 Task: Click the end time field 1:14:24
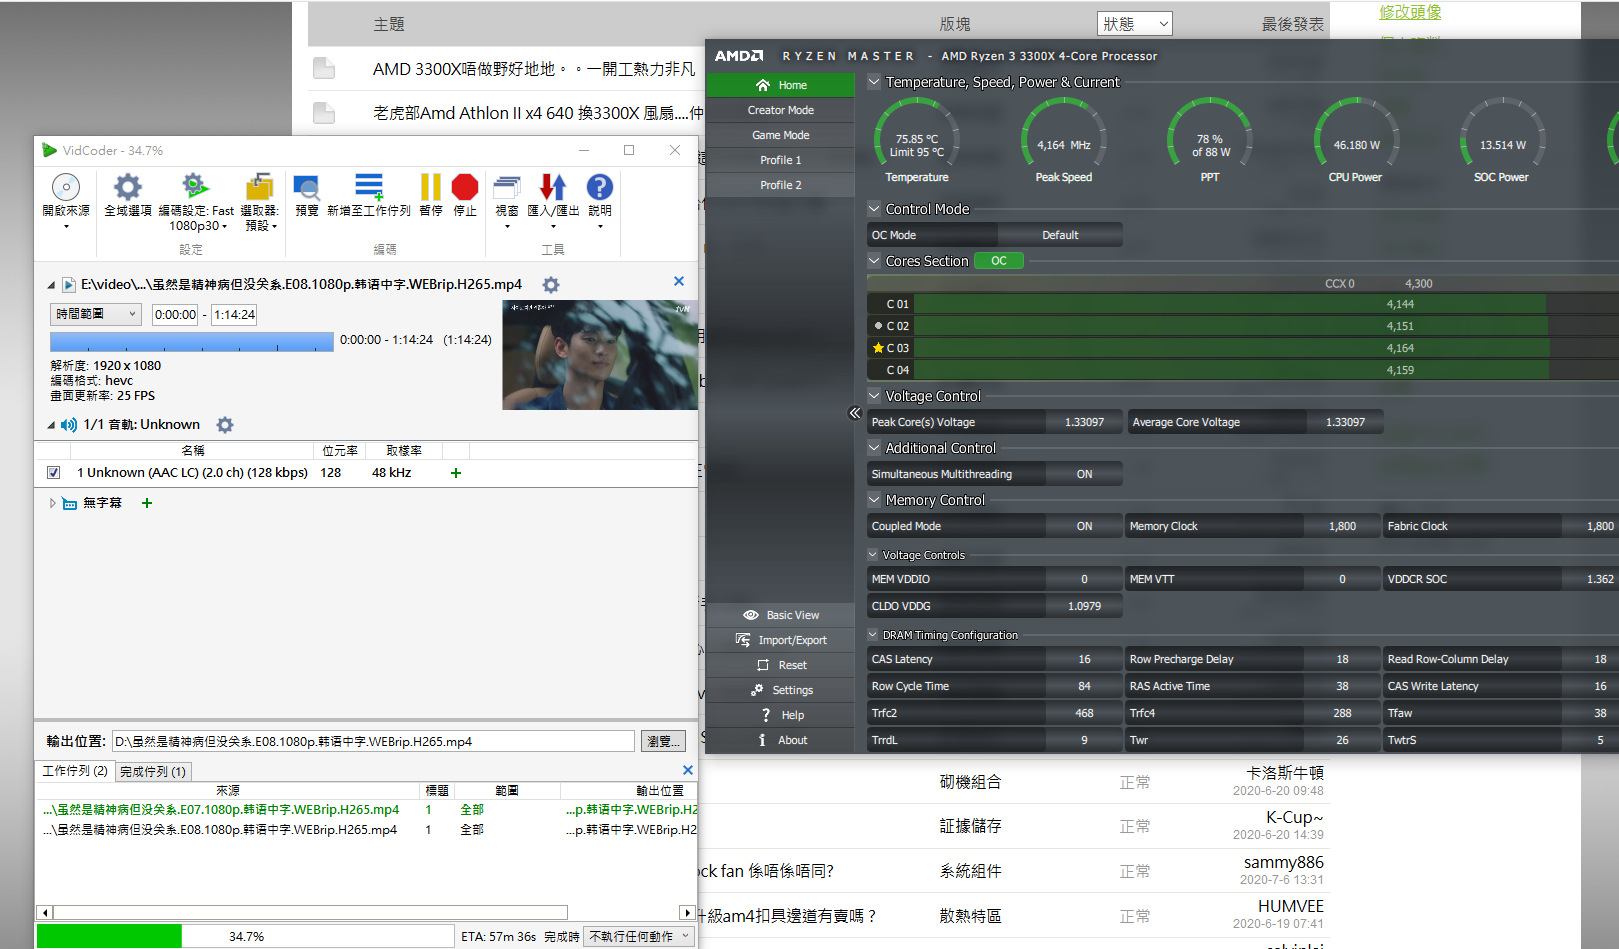click(x=234, y=314)
